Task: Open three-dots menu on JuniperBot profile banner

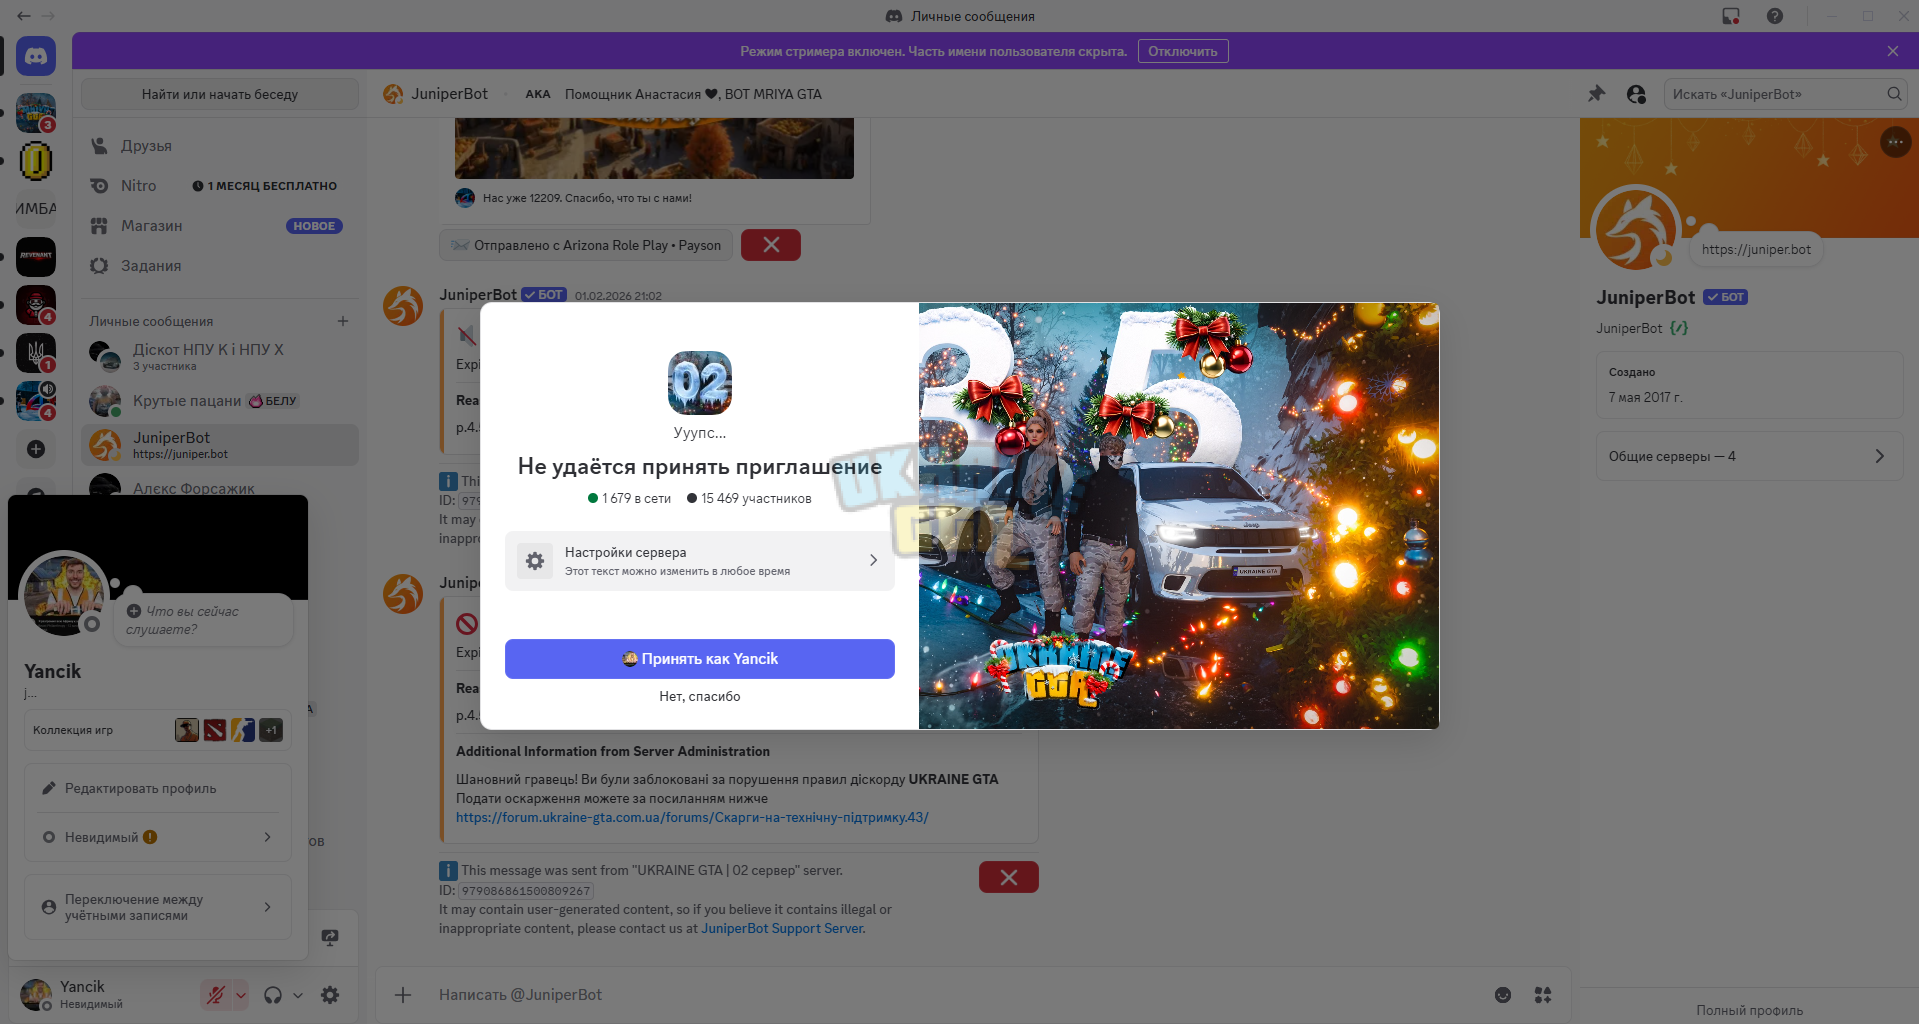Action: pyautogui.click(x=1895, y=142)
